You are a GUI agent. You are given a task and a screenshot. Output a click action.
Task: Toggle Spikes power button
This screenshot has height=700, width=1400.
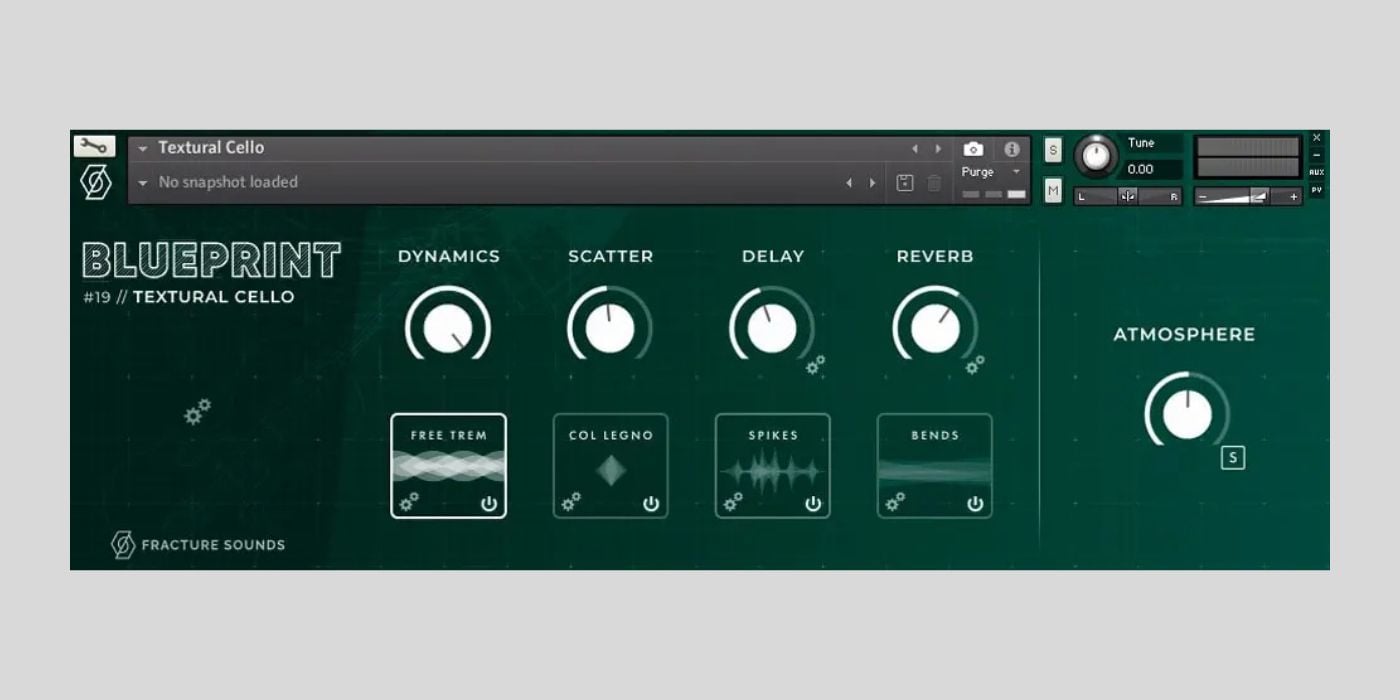[813, 504]
